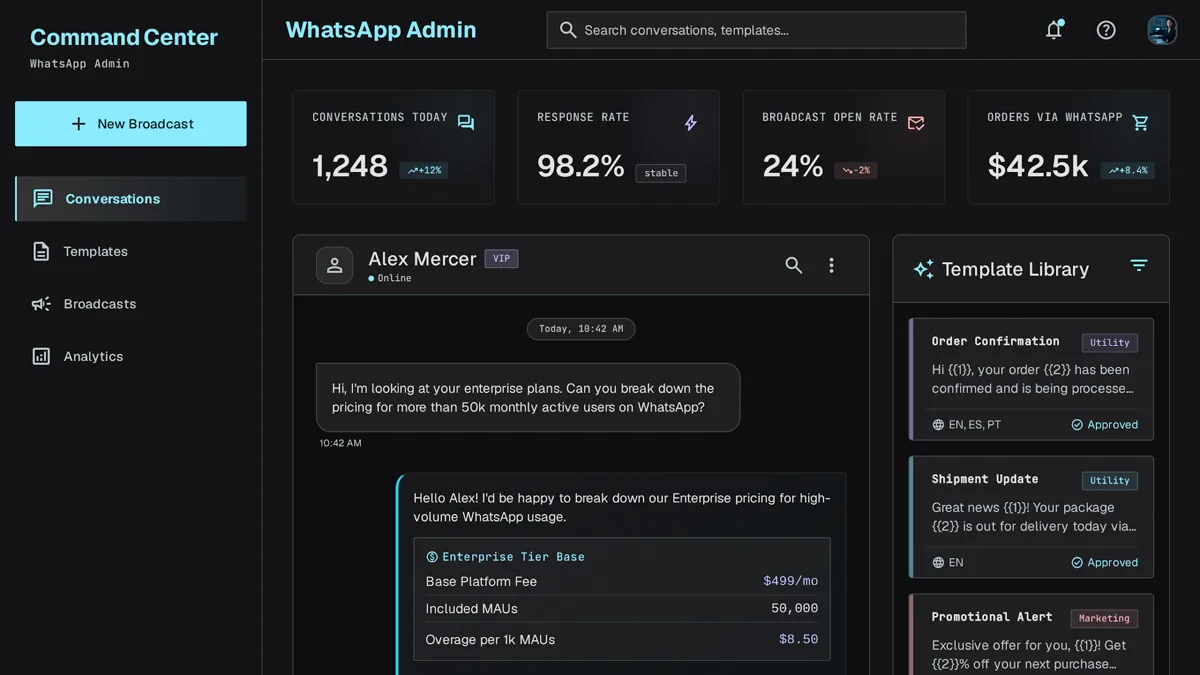The image size is (1200, 675).
Task: Click the Response Rate lightning icon
Action: coord(691,123)
